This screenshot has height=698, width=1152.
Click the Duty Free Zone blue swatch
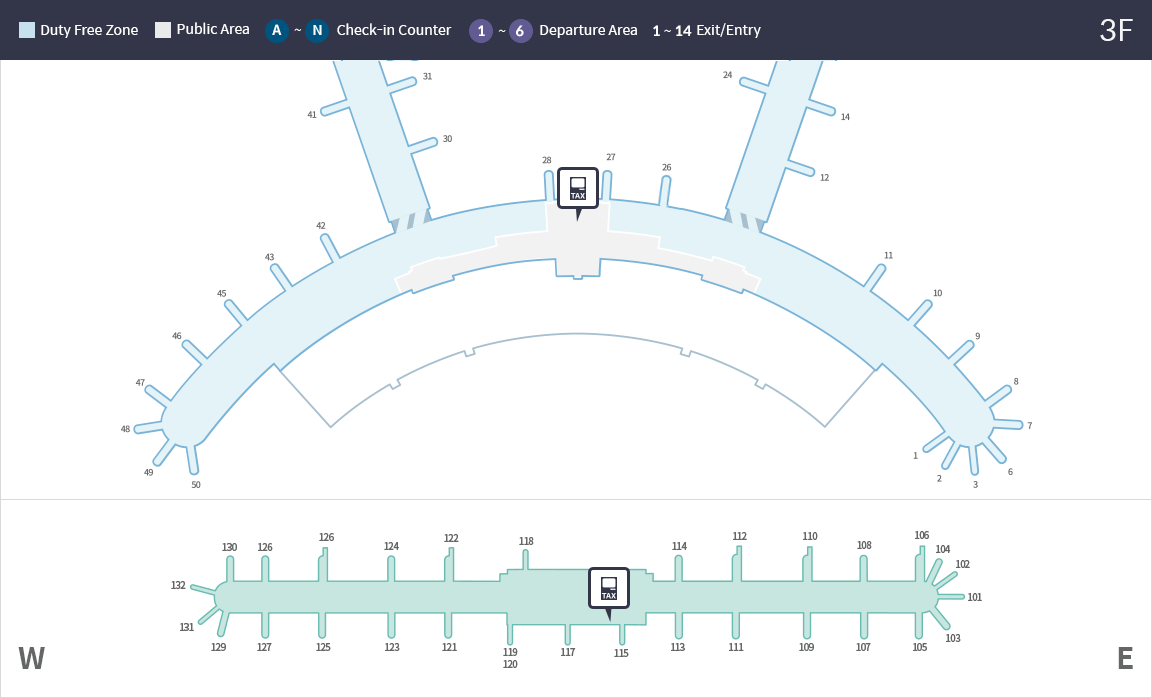[x=27, y=30]
